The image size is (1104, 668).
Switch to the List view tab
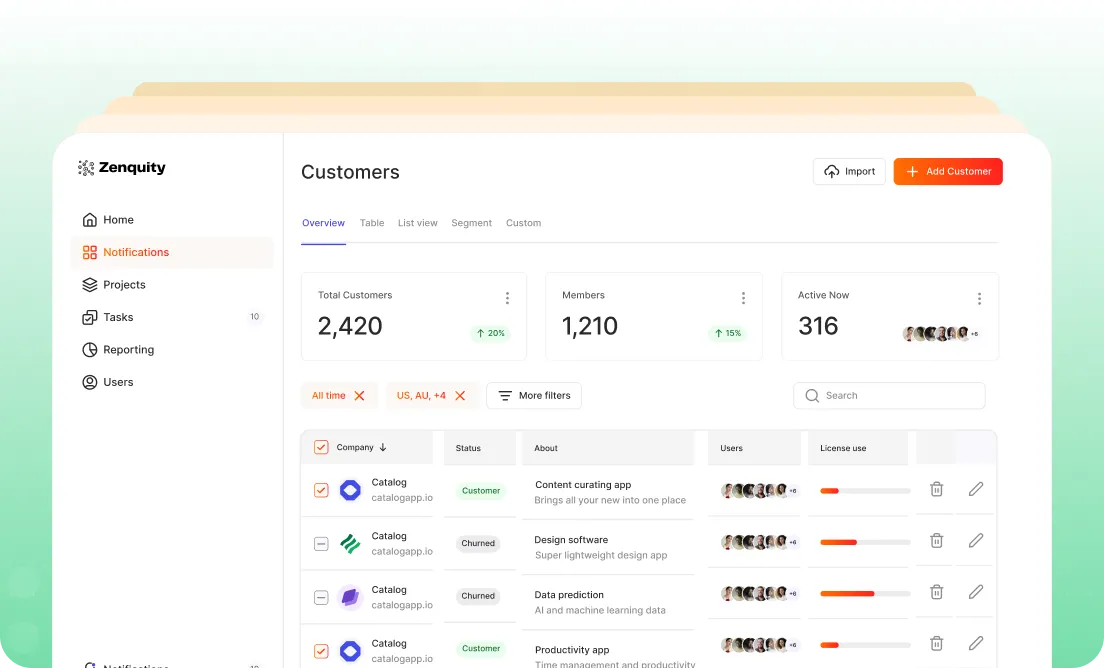click(x=418, y=222)
